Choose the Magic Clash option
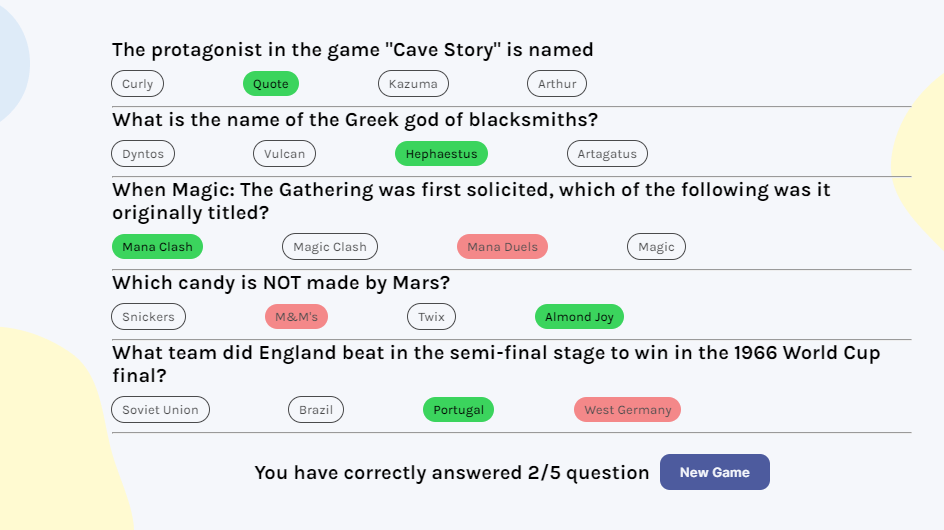 click(330, 247)
